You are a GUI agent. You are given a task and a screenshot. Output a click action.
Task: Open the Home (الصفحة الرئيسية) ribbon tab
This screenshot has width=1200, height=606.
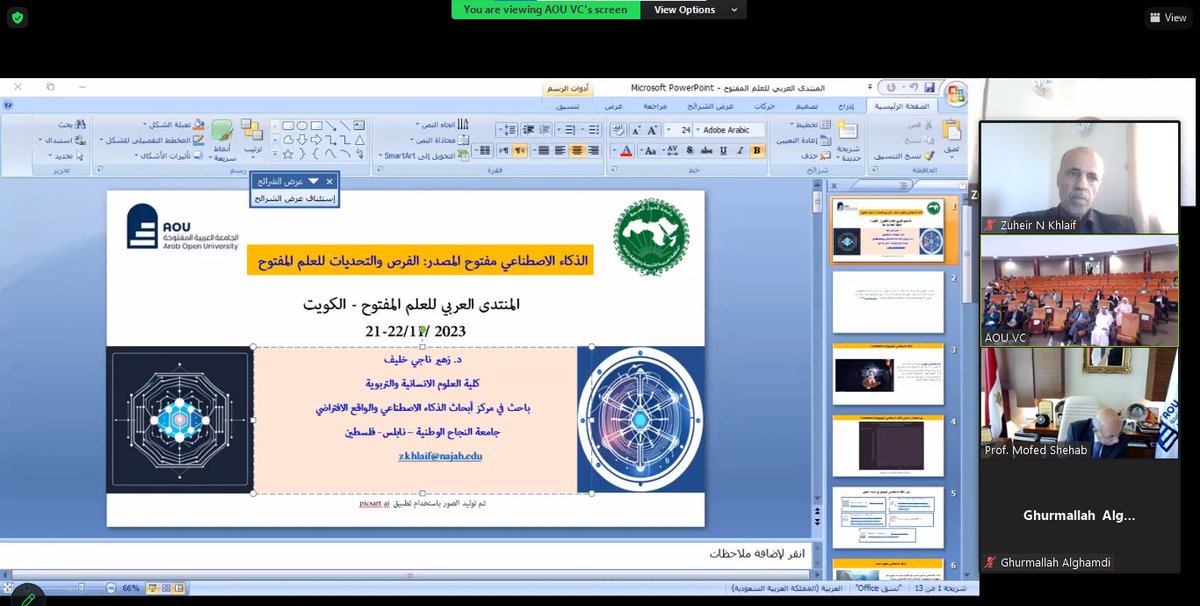pyautogui.click(x=902, y=105)
